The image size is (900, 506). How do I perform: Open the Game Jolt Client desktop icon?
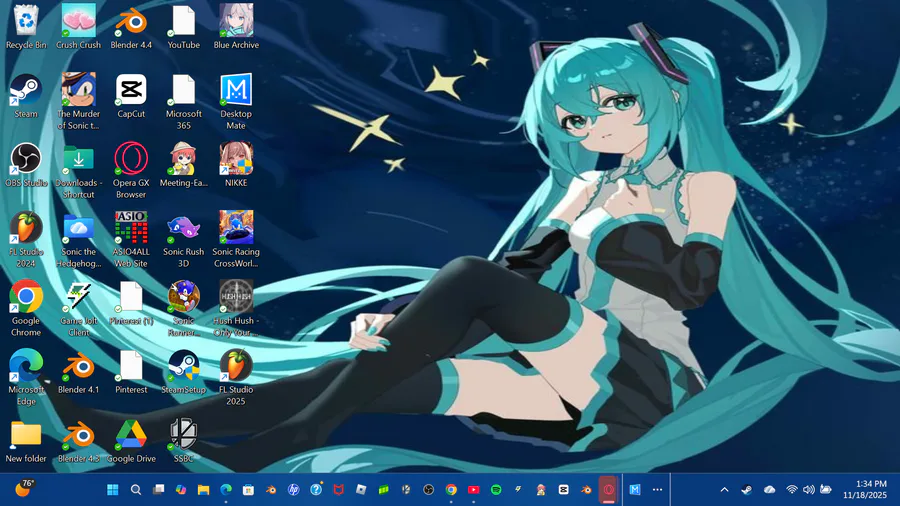[79, 309]
